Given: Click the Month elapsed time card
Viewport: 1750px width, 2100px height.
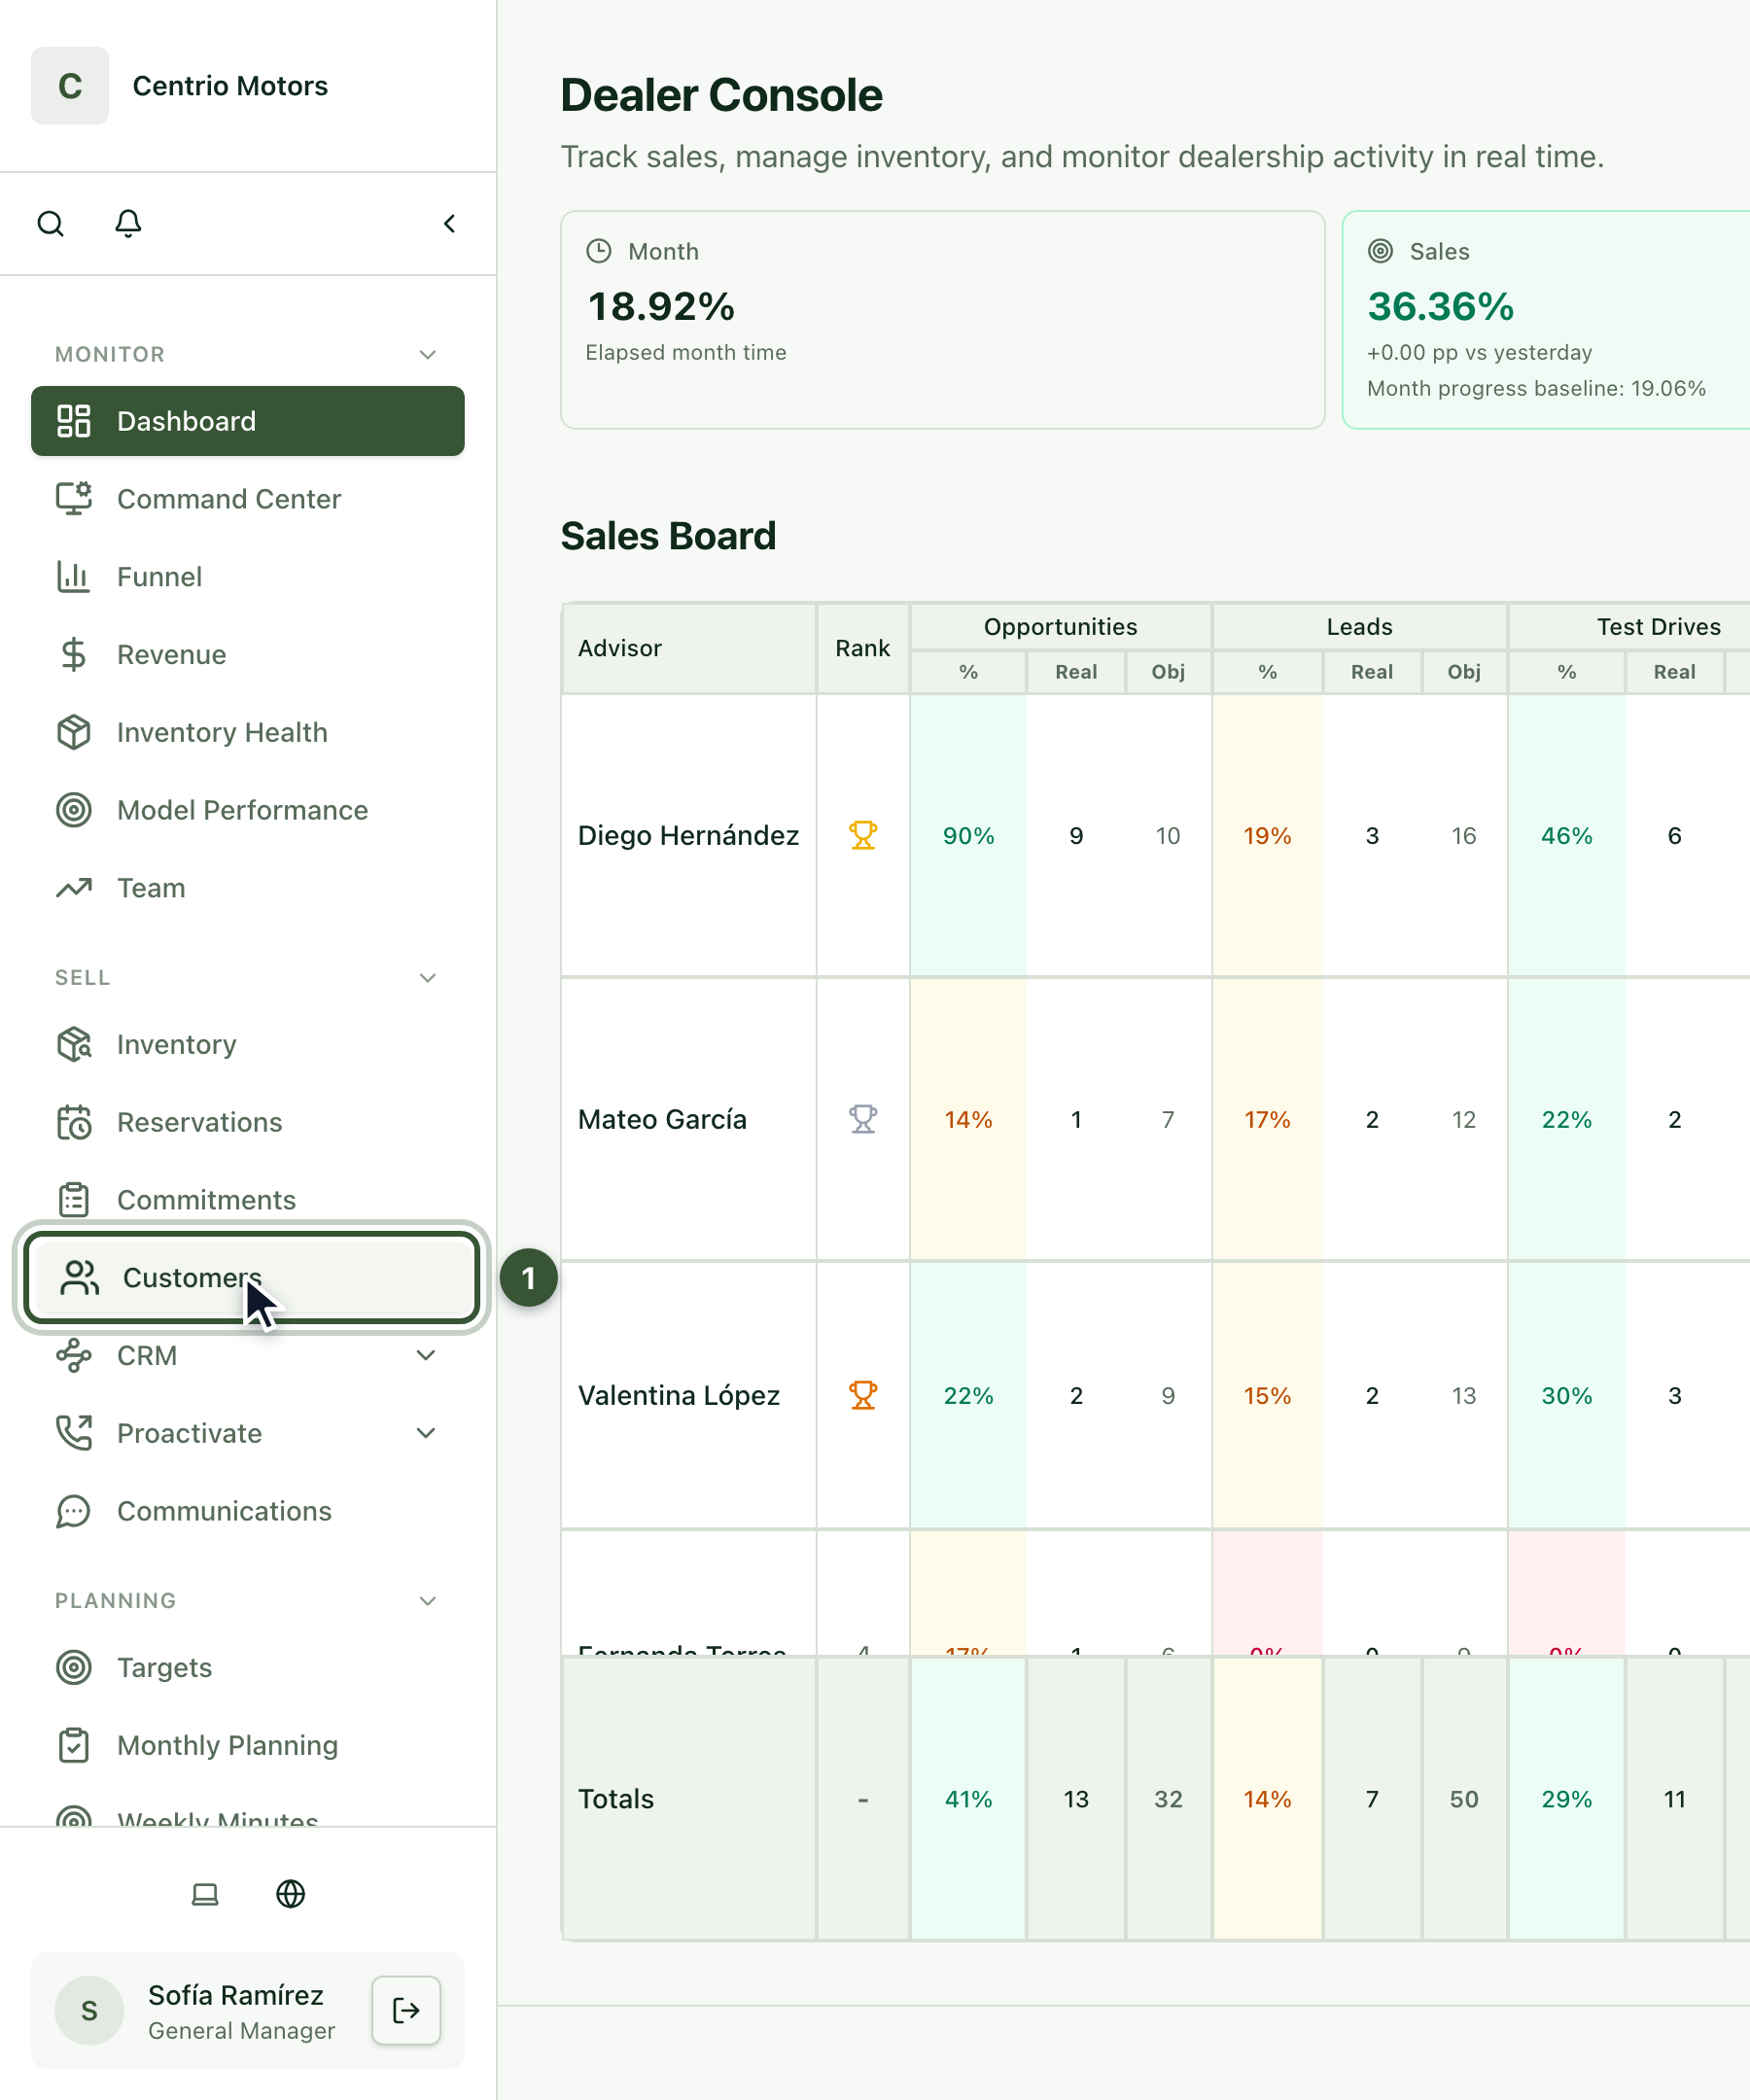Looking at the screenshot, I should point(943,320).
